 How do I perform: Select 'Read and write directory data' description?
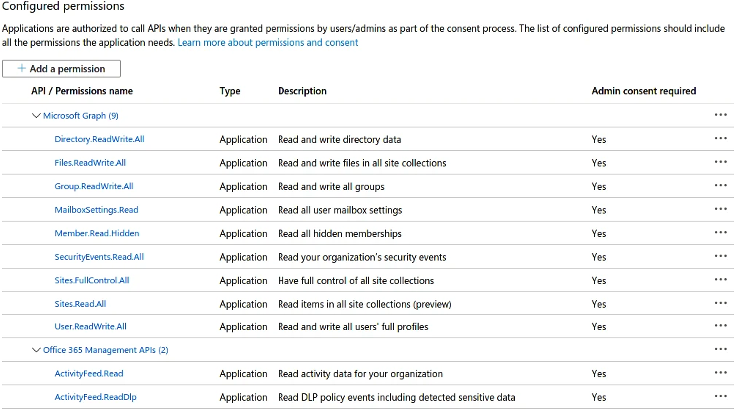click(340, 140)
